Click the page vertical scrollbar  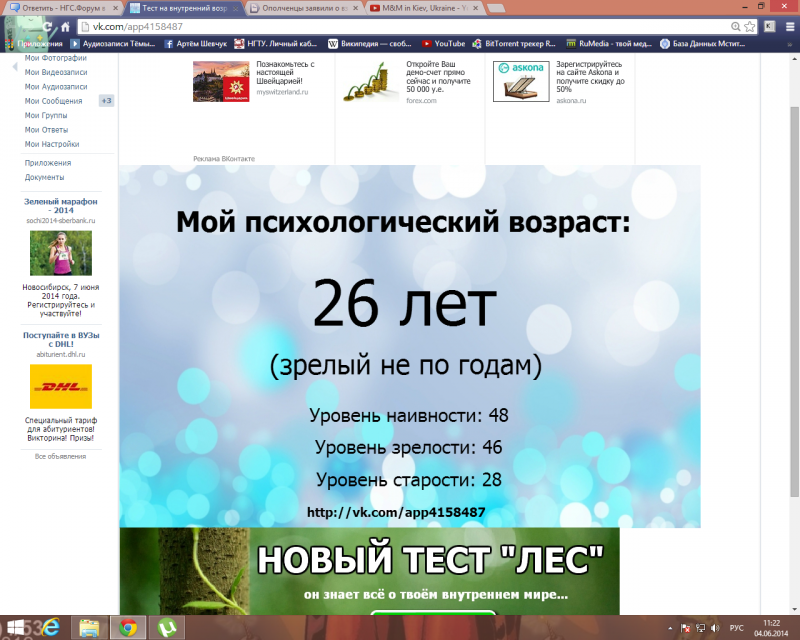[x=794, y=301]
